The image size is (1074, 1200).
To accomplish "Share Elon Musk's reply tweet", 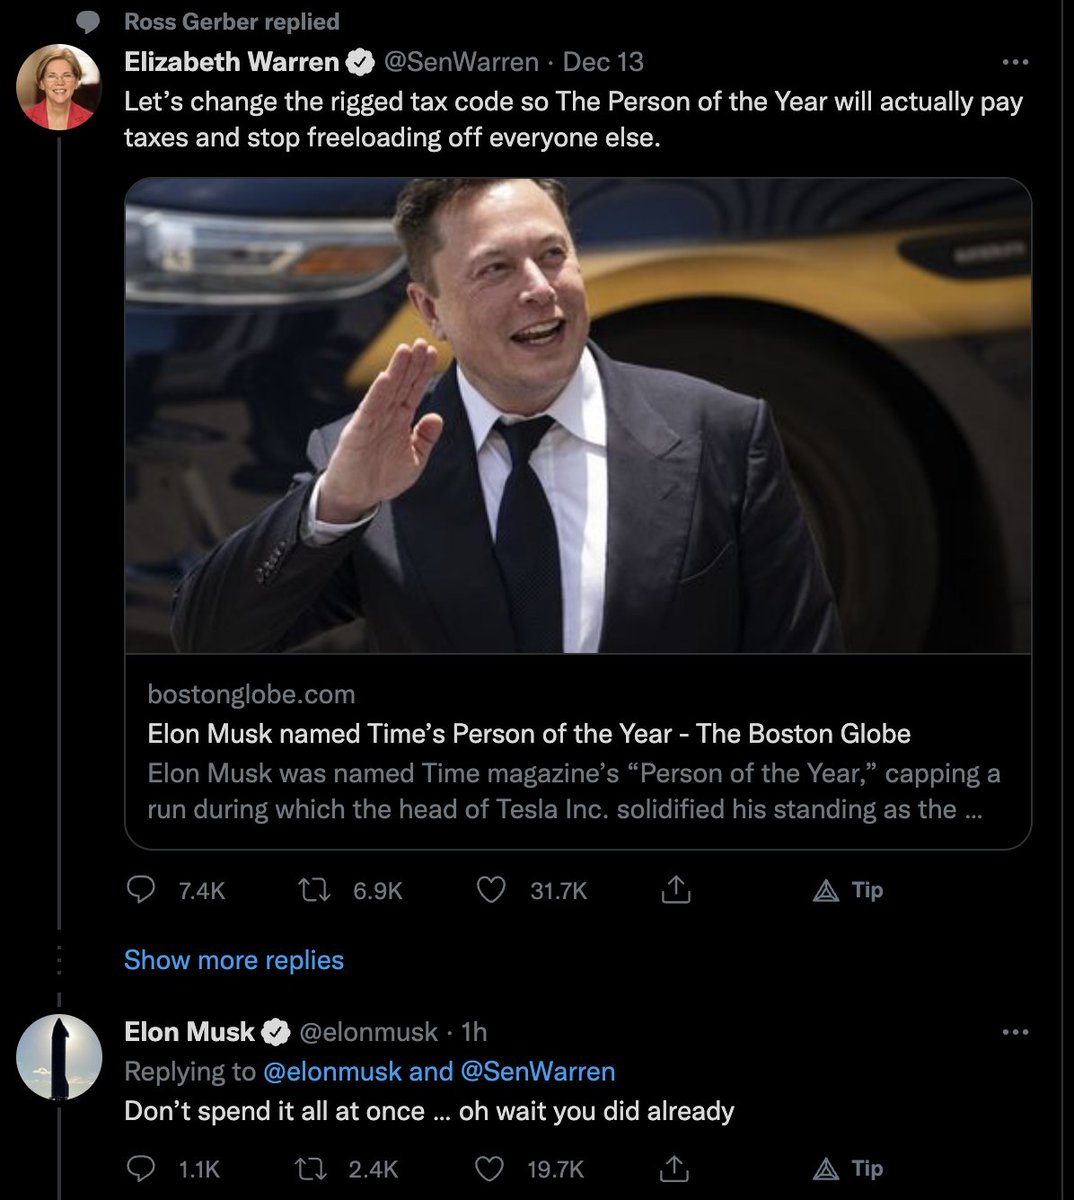I will (x=676, y=1168).
